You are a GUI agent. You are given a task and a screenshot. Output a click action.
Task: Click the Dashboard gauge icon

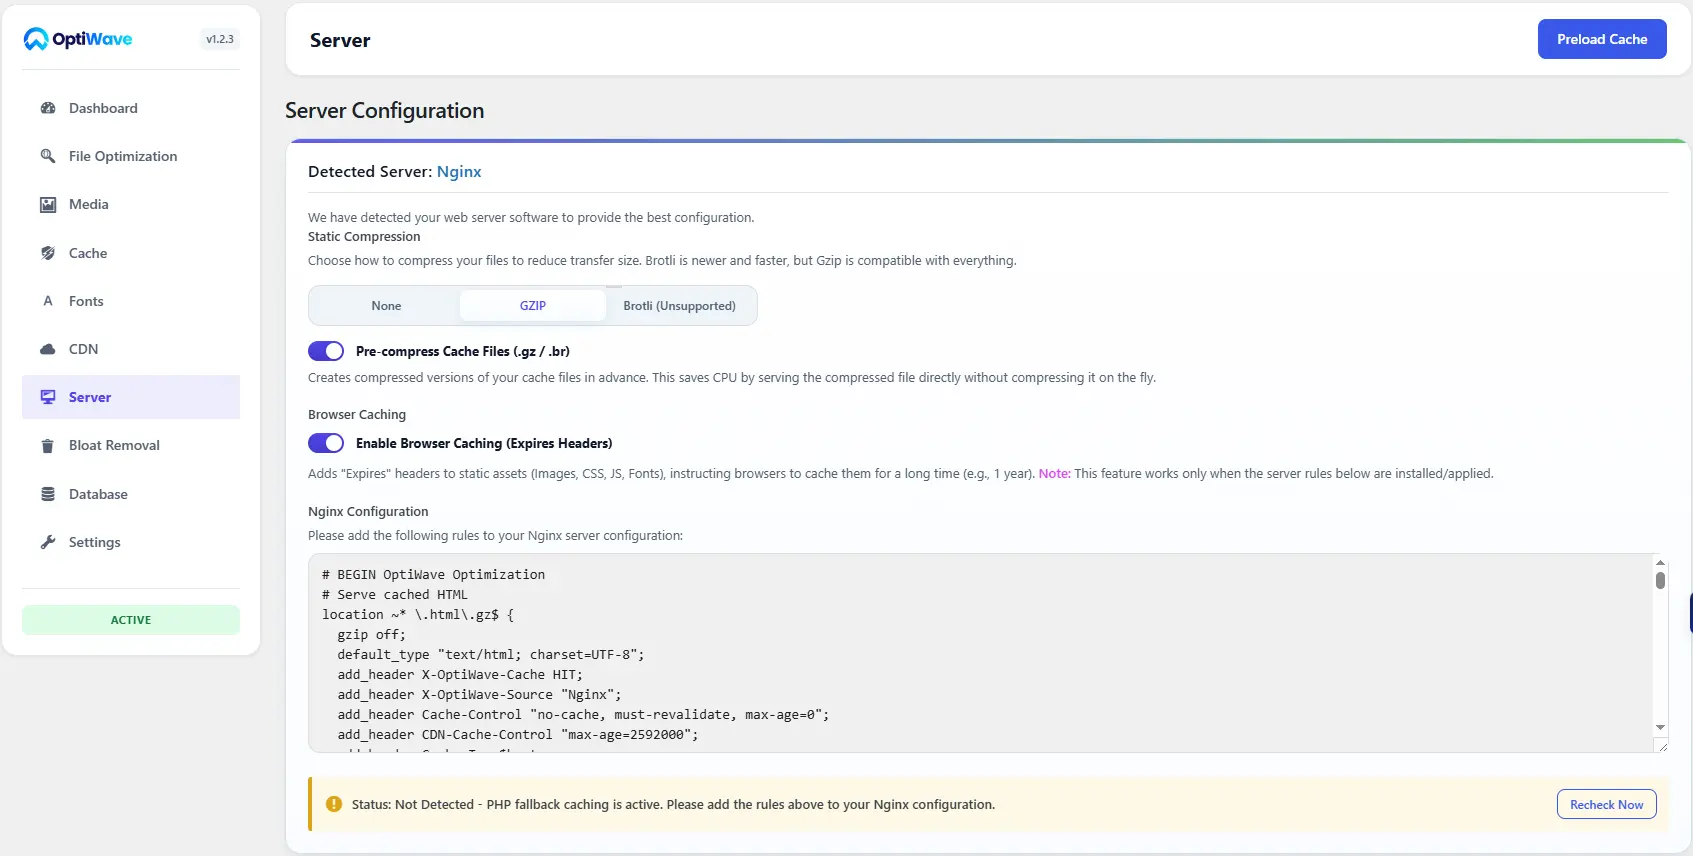[x=47, y=108]
